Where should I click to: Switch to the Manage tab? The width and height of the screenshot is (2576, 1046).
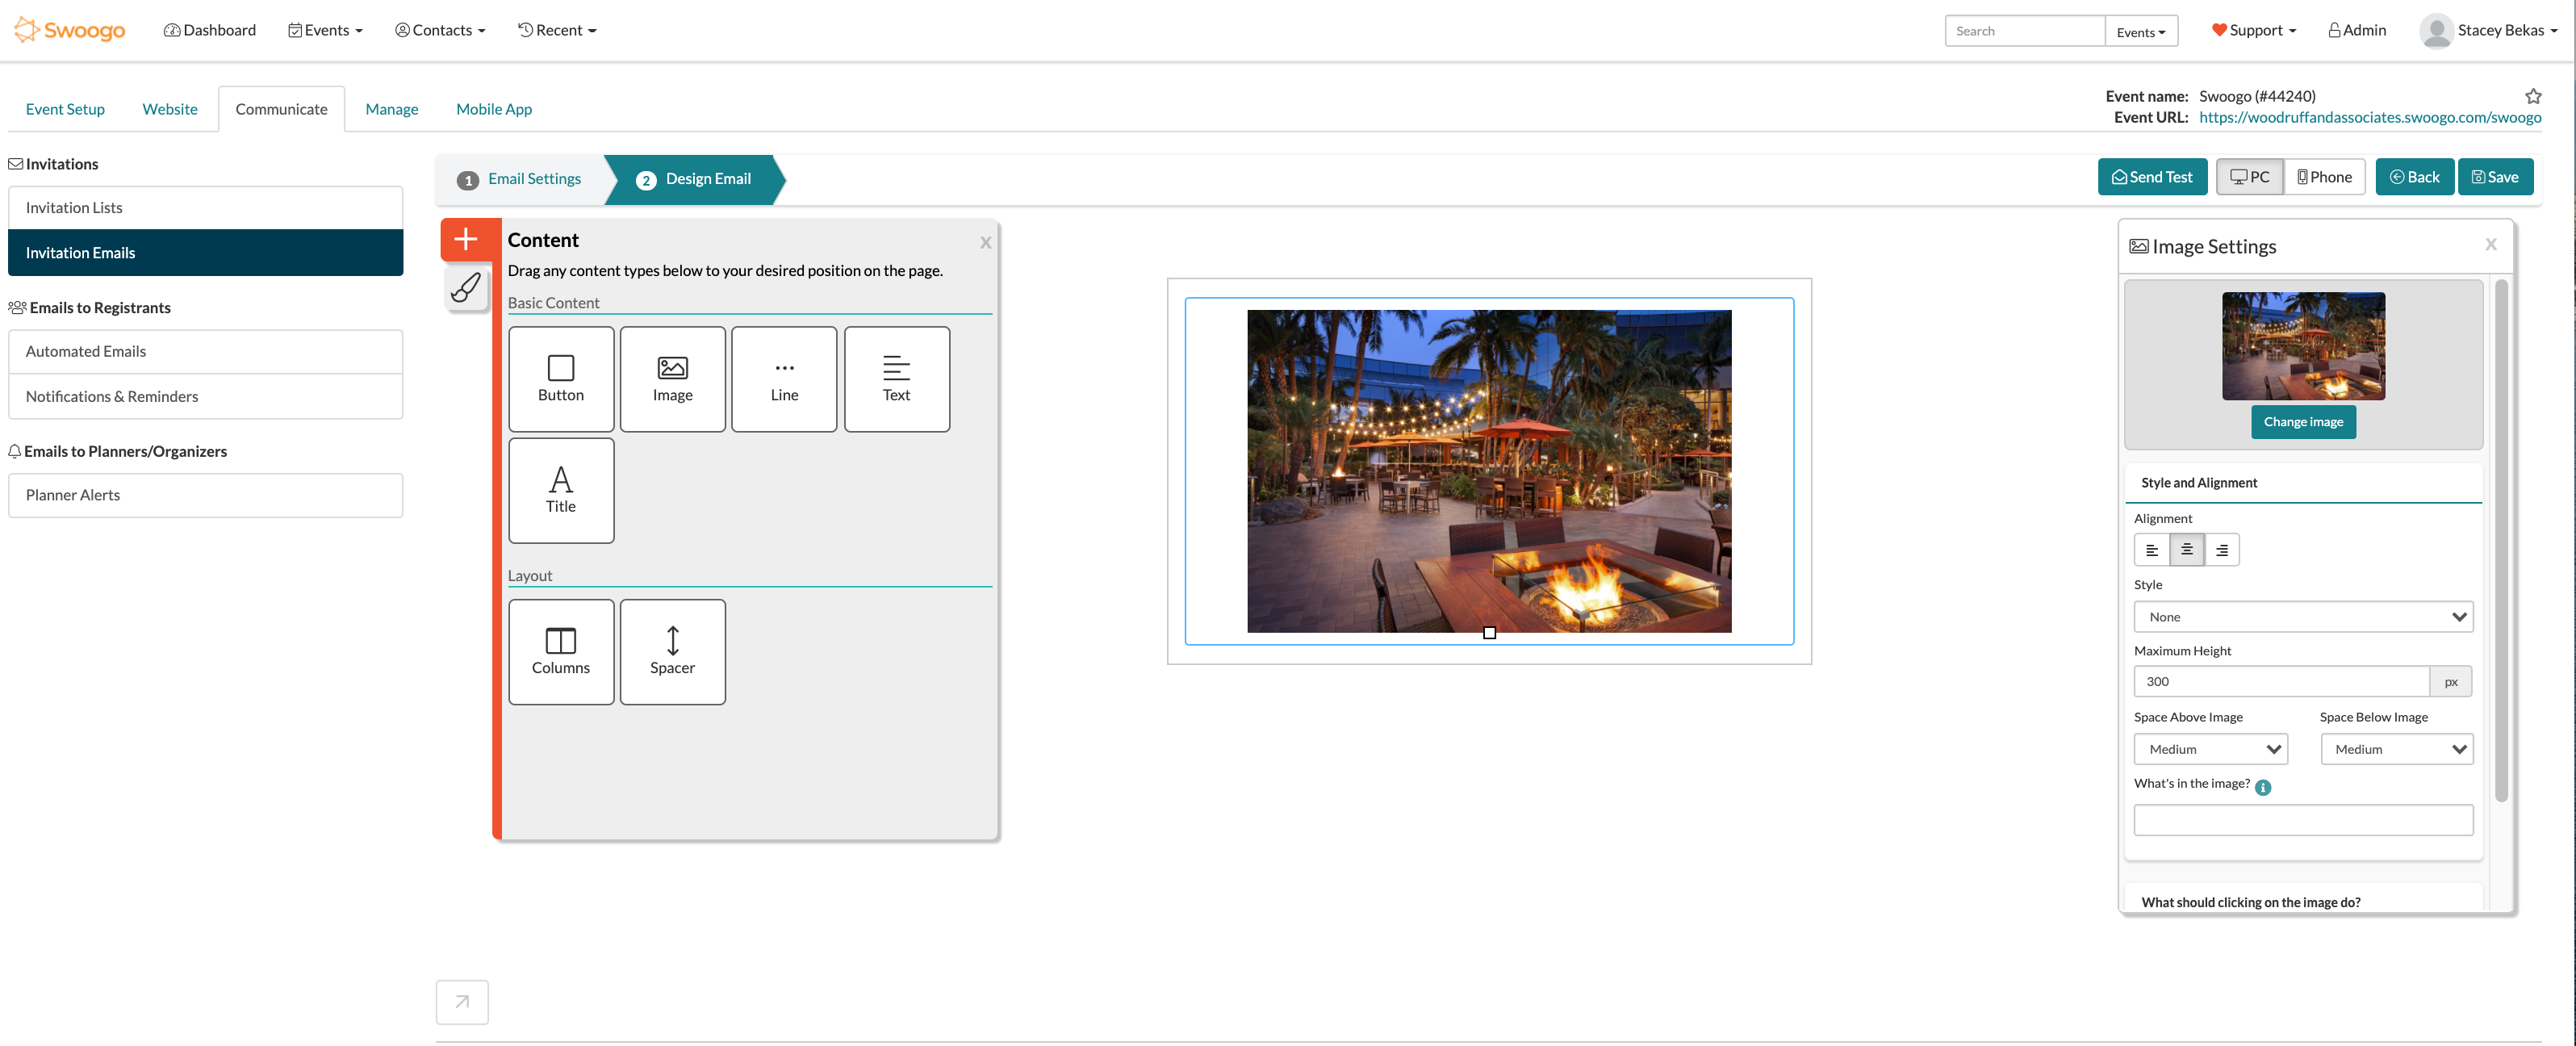(392, 109)
